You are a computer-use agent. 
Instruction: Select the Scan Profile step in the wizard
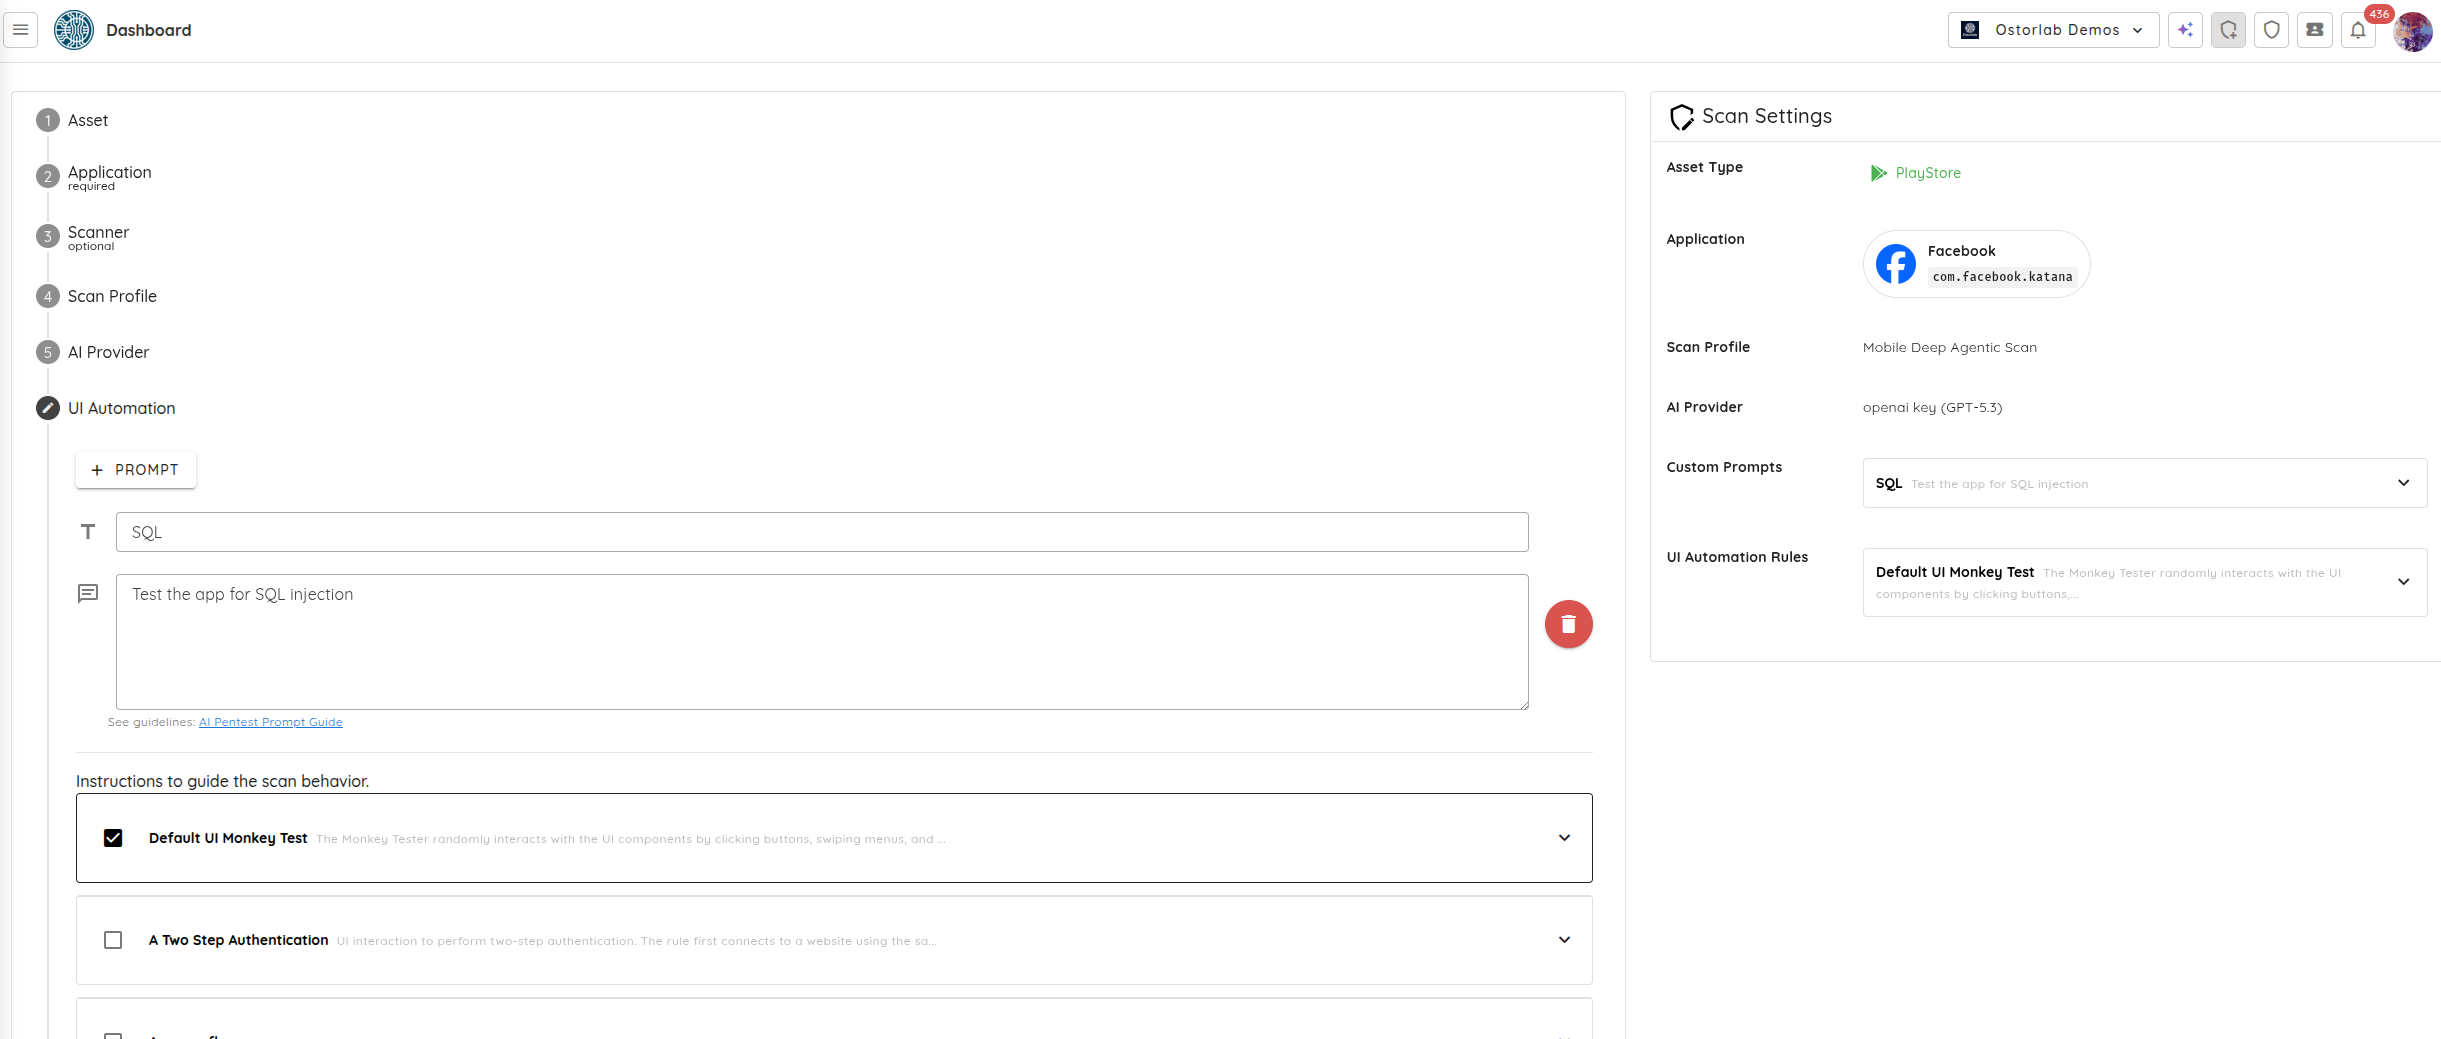[x=112, y=295]
